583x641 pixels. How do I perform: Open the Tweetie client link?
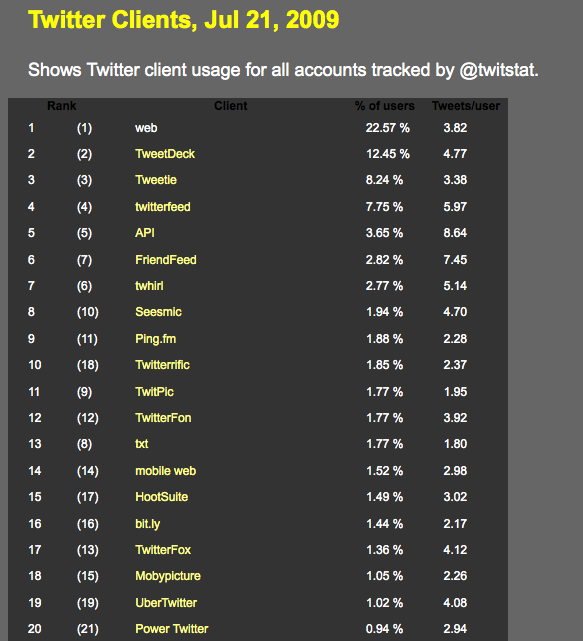[x=156, y=180]
